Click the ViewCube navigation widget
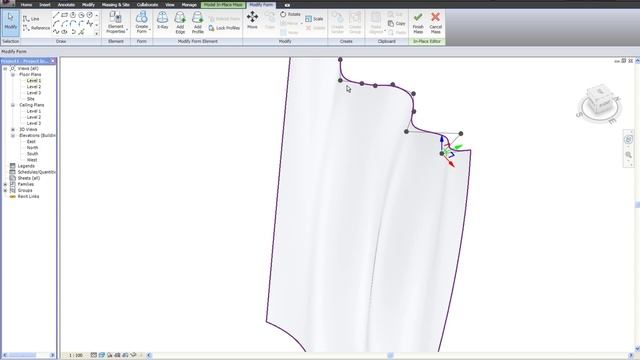 coord(599,103)
